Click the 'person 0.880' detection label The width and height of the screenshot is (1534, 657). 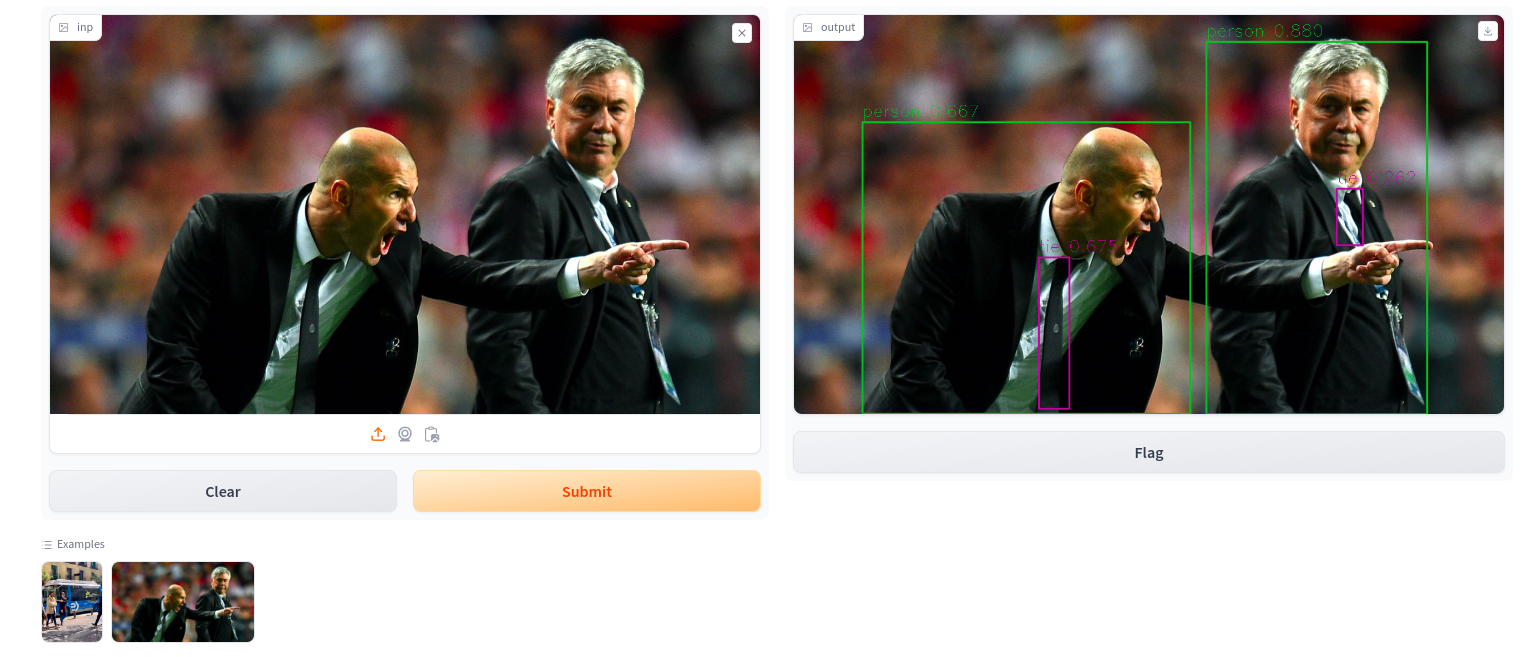point(1265,31)
